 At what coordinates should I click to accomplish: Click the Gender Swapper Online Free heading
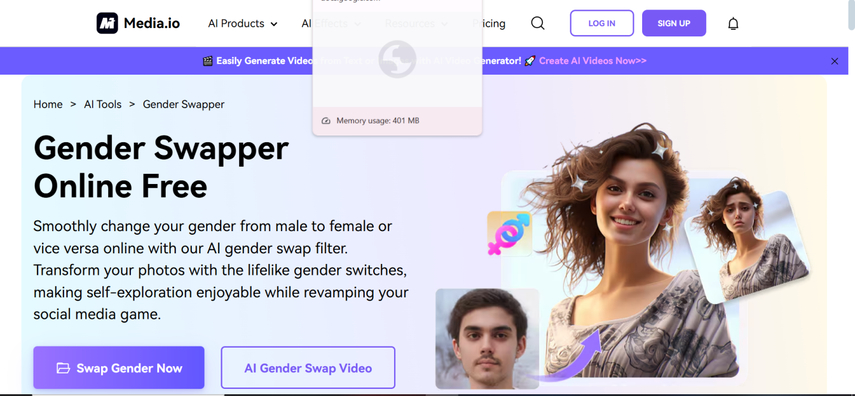[x=161, y=167]
